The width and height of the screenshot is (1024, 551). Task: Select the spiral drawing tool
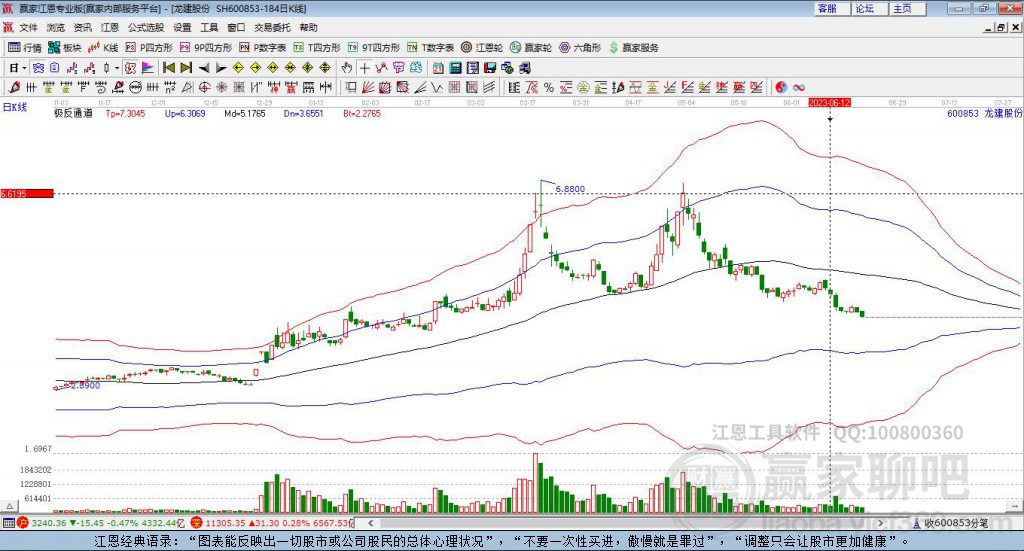click(100, 87)
